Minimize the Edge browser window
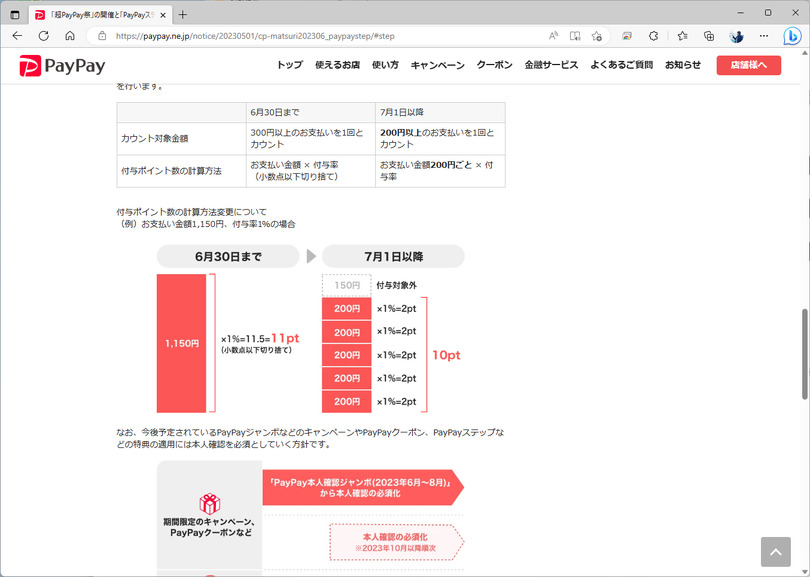The height and width of the screenshot is (577, 810). [740, 13]
